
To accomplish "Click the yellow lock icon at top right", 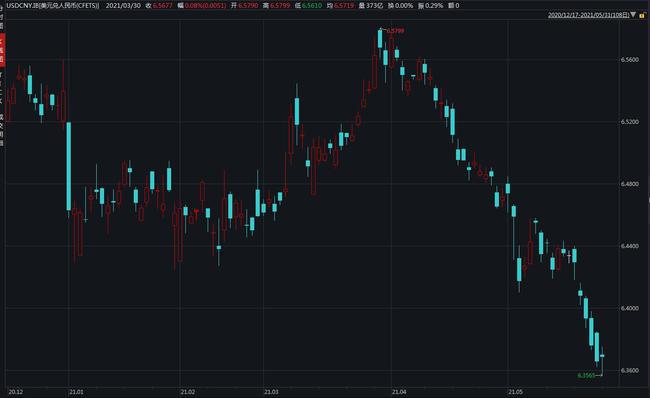I will (642, 15).
